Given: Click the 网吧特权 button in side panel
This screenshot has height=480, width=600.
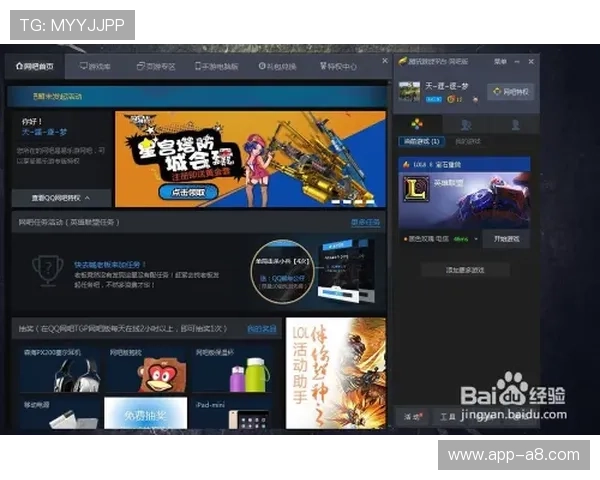Looking at the screenshot, I should (x=510, y=92).
